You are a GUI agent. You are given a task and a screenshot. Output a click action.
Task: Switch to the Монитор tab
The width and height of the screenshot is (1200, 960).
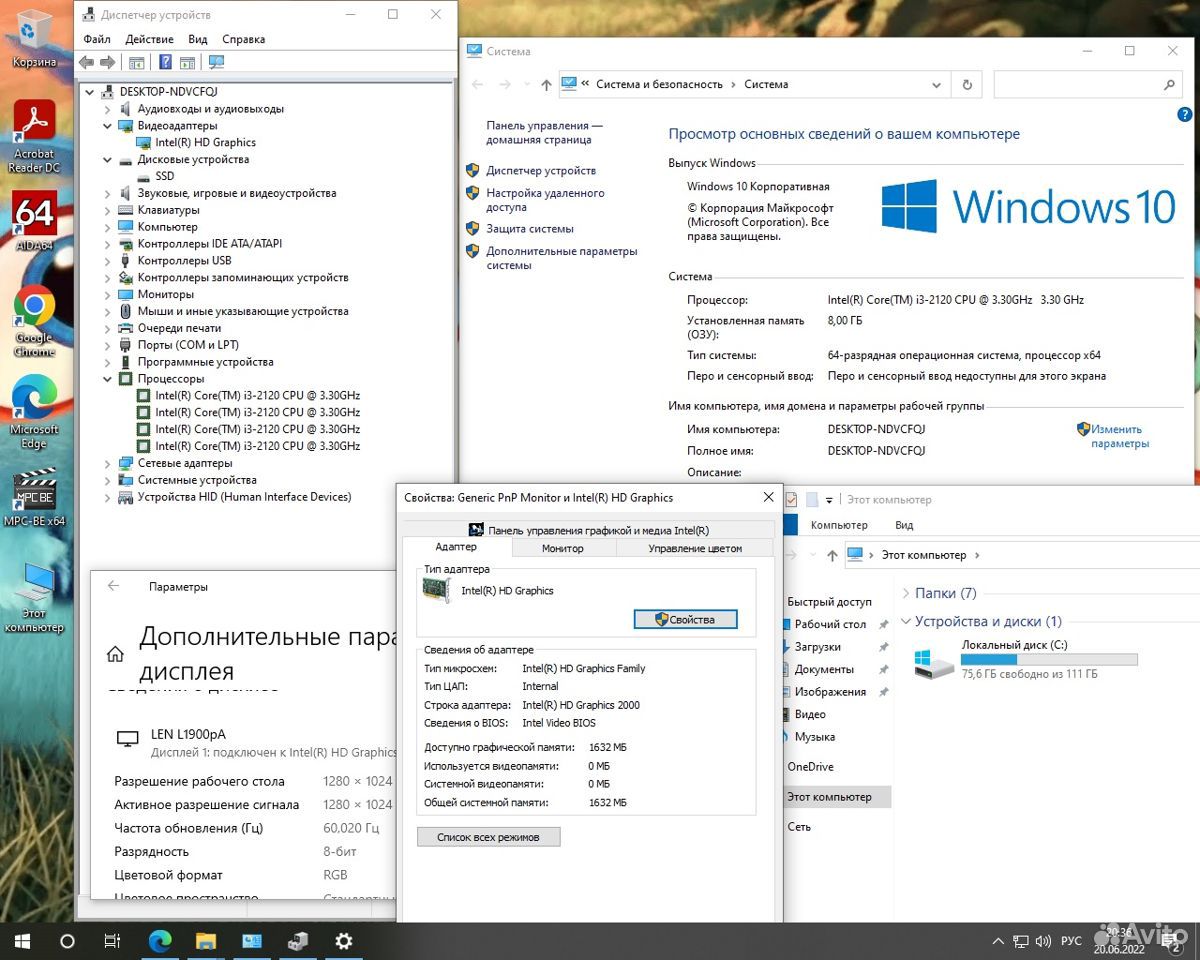pyautogui.click(x=563, y=548)
